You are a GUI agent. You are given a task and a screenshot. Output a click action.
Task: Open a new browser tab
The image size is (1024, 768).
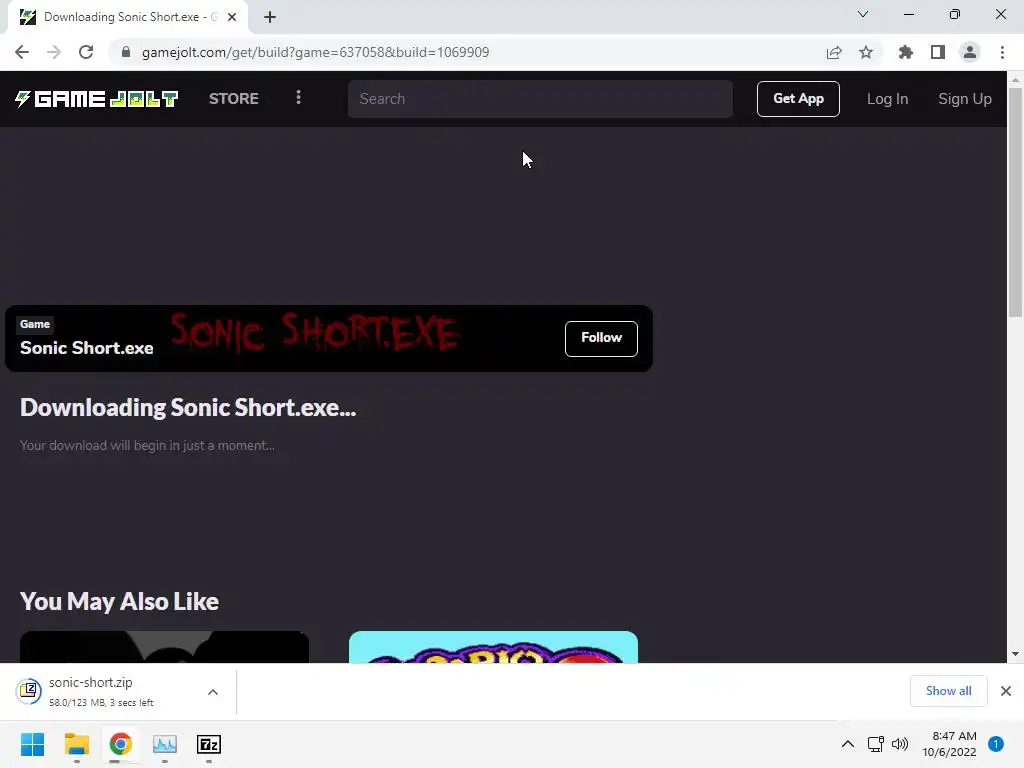click(x=270, y=17)
